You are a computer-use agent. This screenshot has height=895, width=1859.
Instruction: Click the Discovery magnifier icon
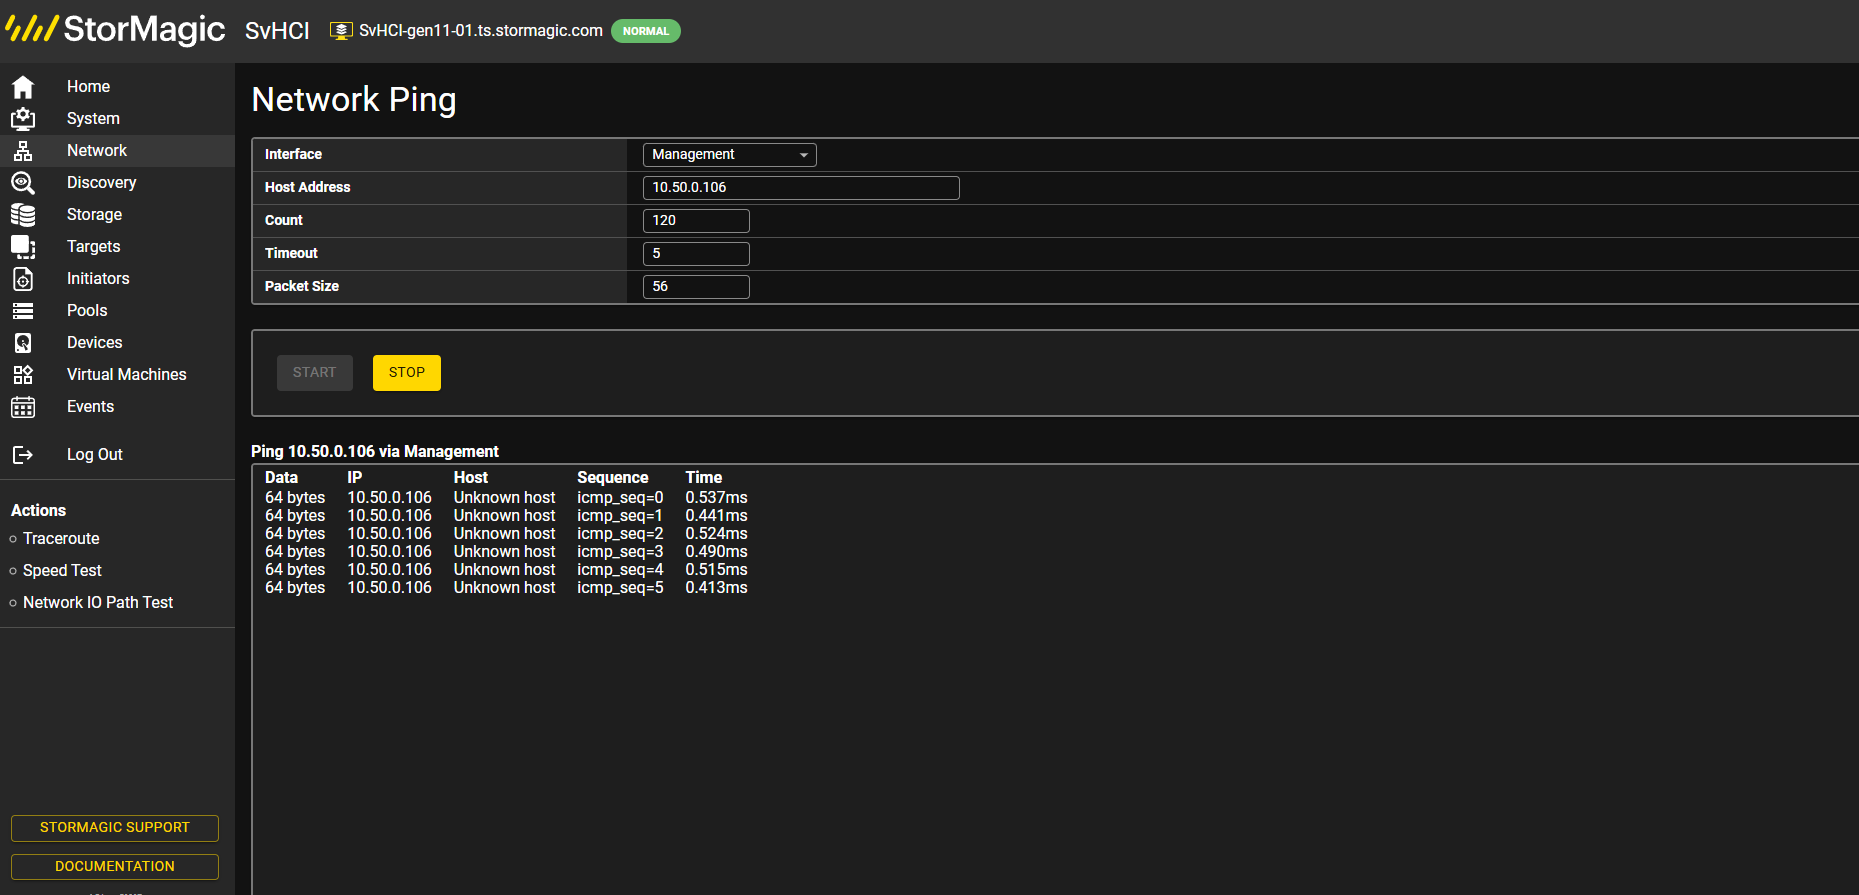[23, 183]
